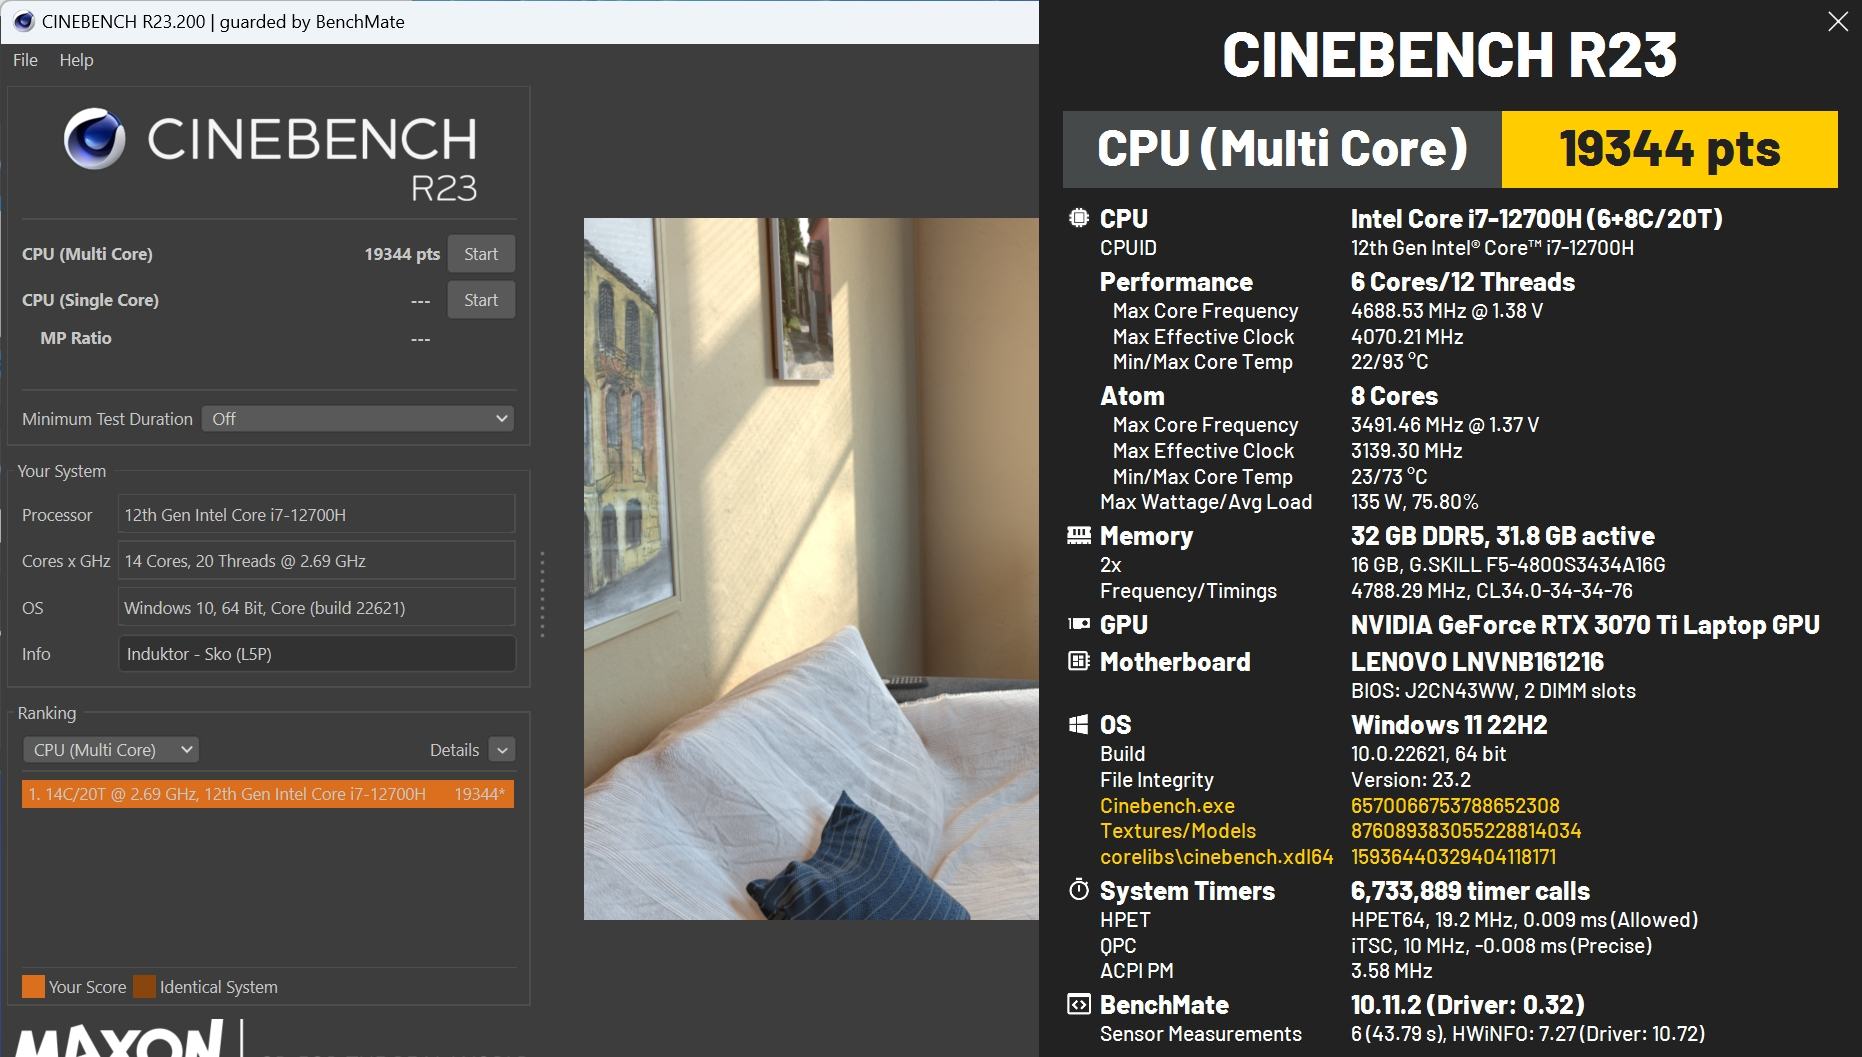
Task: Click the Processor field
Action: coord(316,515)
